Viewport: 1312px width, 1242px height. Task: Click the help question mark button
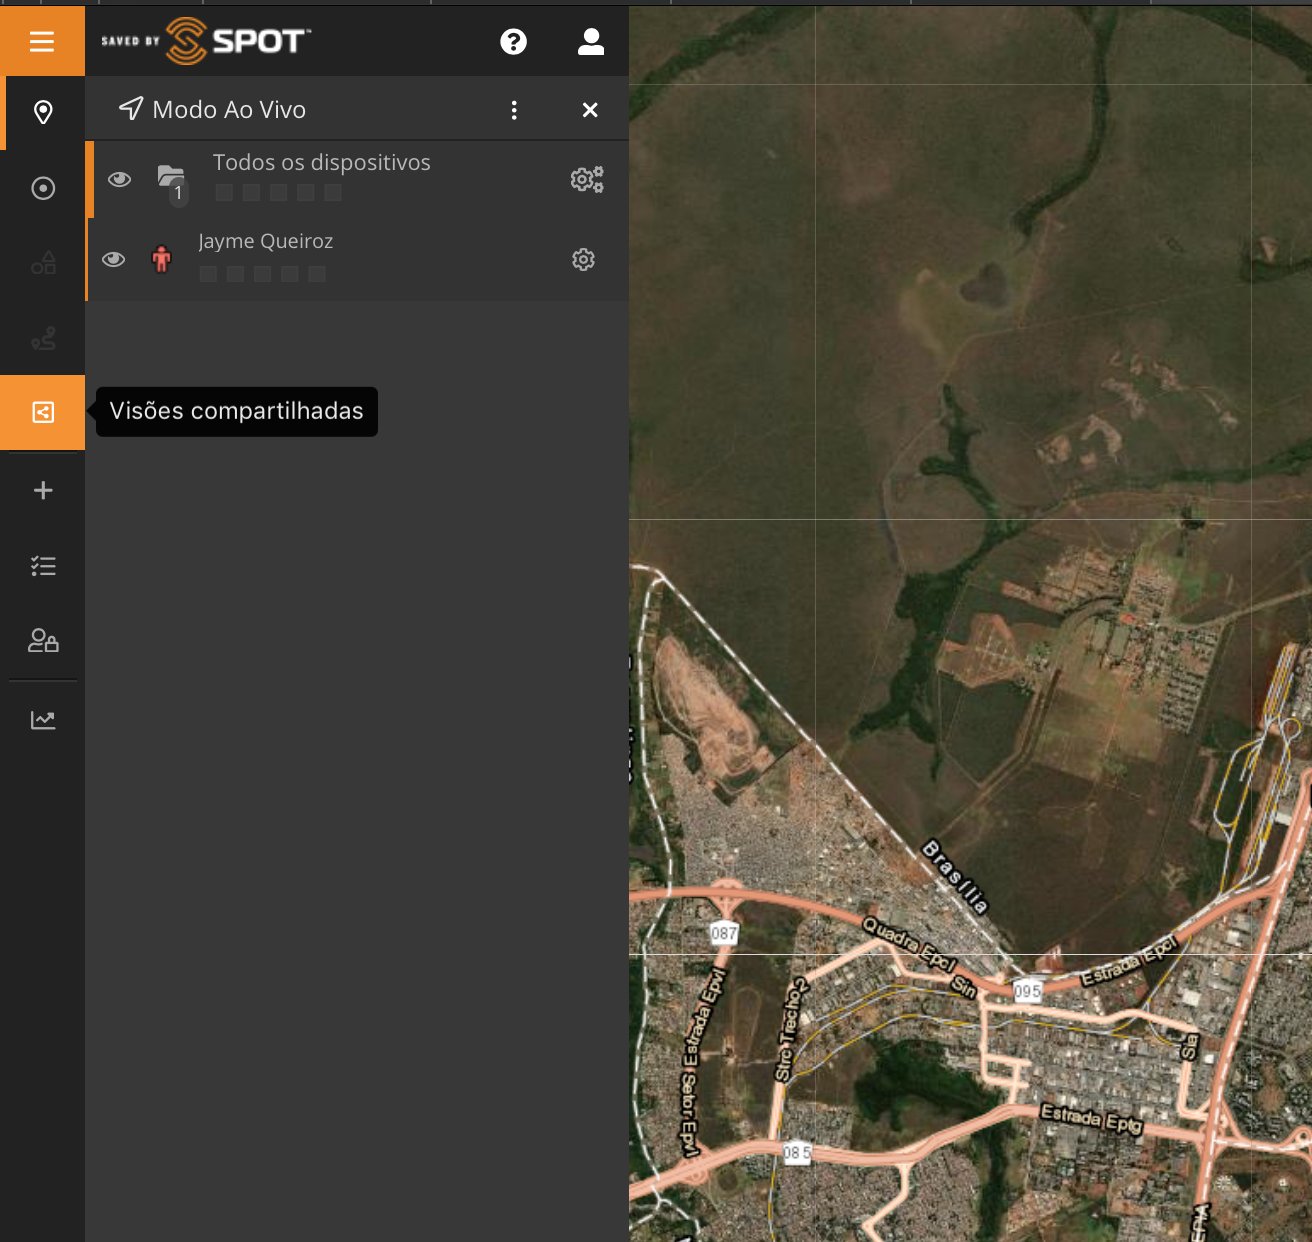tap(513, 41)
